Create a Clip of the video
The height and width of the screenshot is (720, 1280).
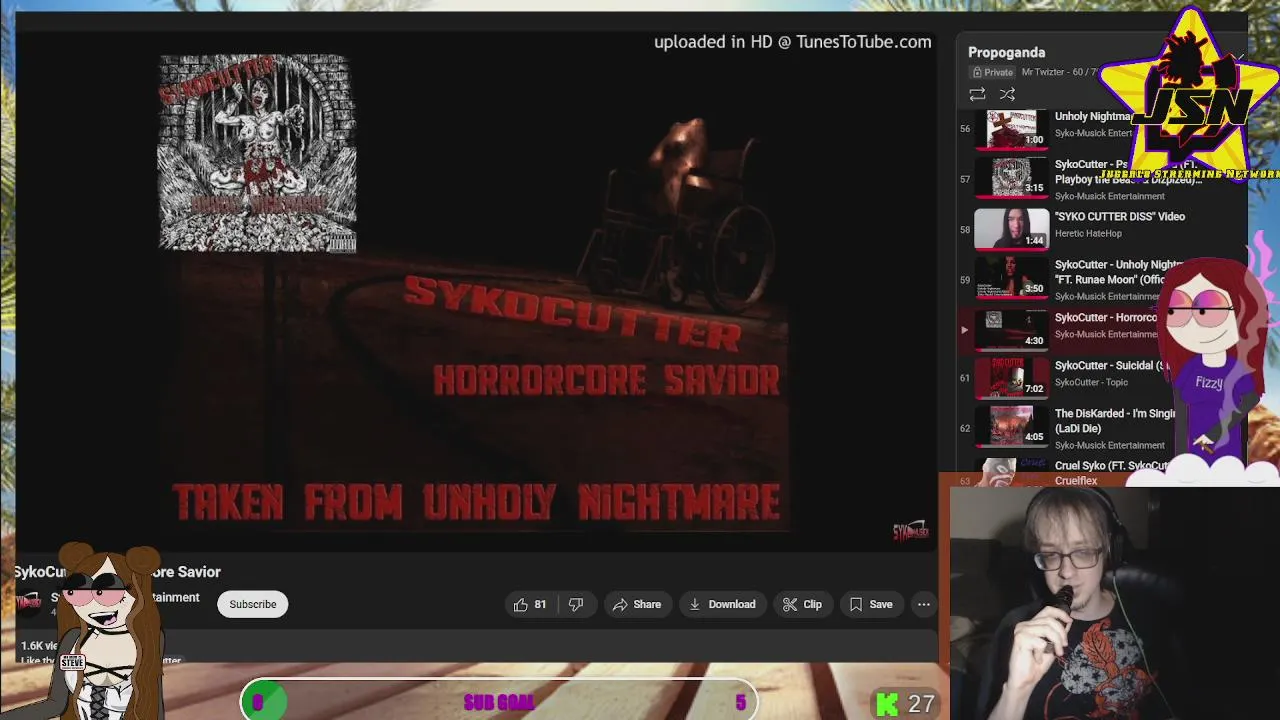(802, 604)
